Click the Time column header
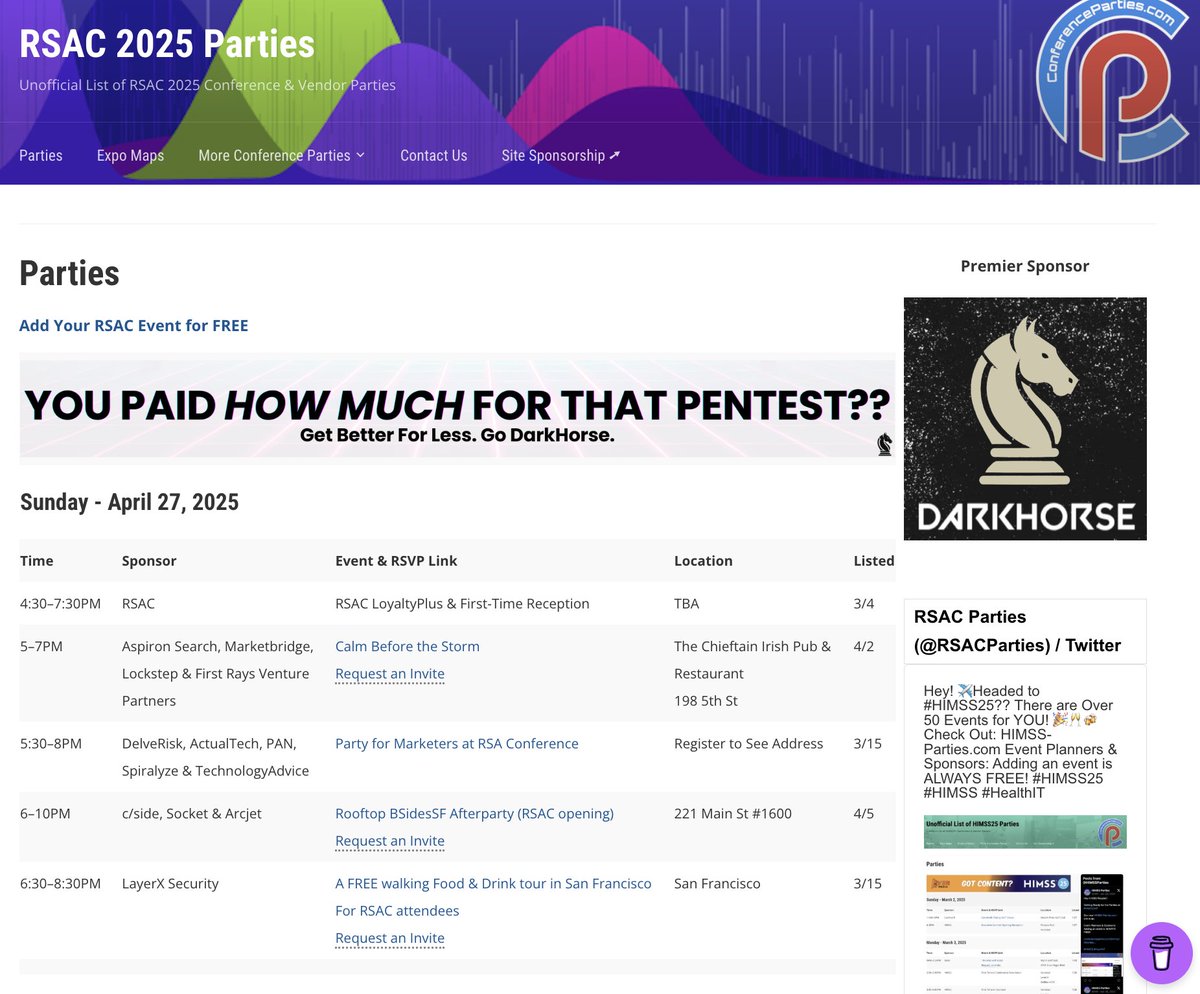 pyautogui.click(x=37, y=561)
